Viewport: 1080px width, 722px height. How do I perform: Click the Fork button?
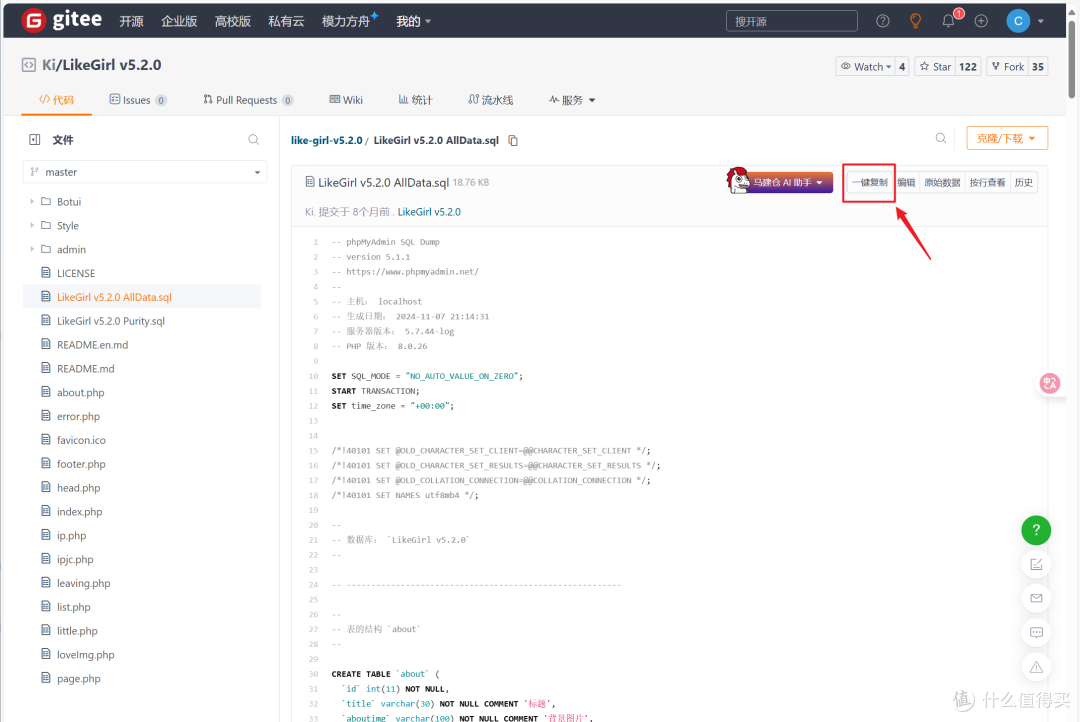tap(1008, 67)
